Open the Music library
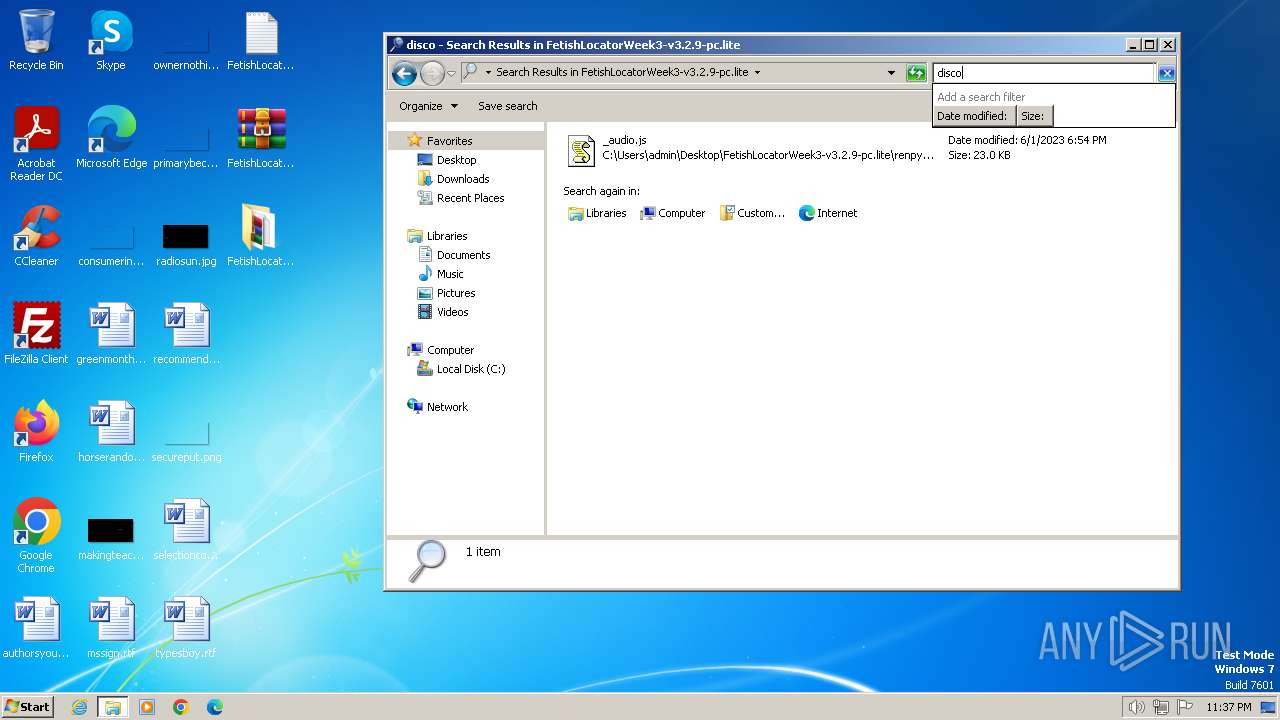The image size is (1280, 720). [x=450, y=274]
